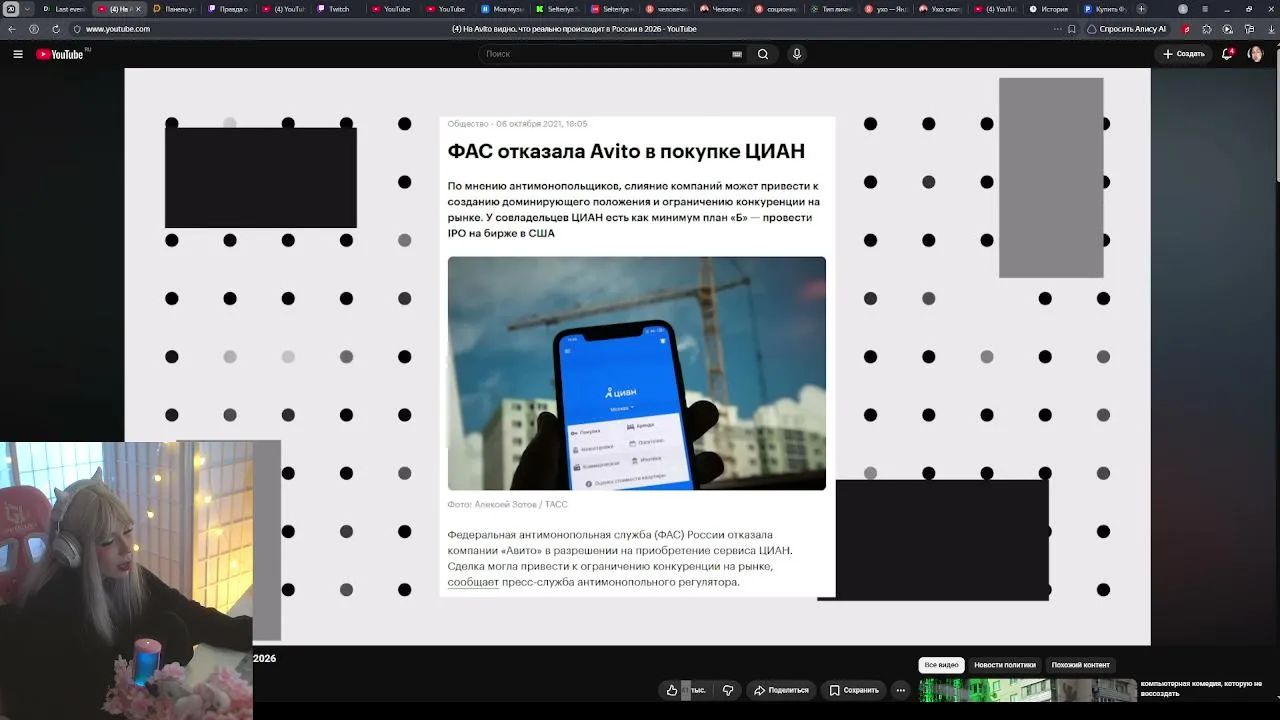
Task: Switch to the Правда tab
Action: (227, 9)
